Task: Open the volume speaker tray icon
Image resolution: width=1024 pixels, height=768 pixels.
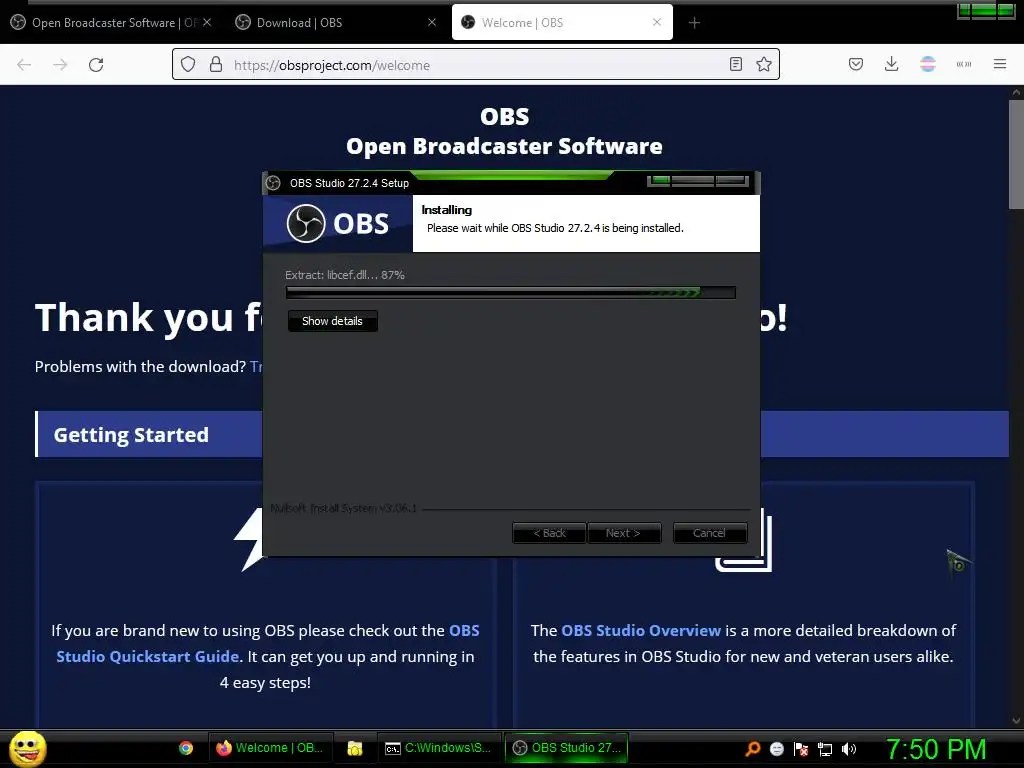Action: pyautogui.click(x=849, y=749)
